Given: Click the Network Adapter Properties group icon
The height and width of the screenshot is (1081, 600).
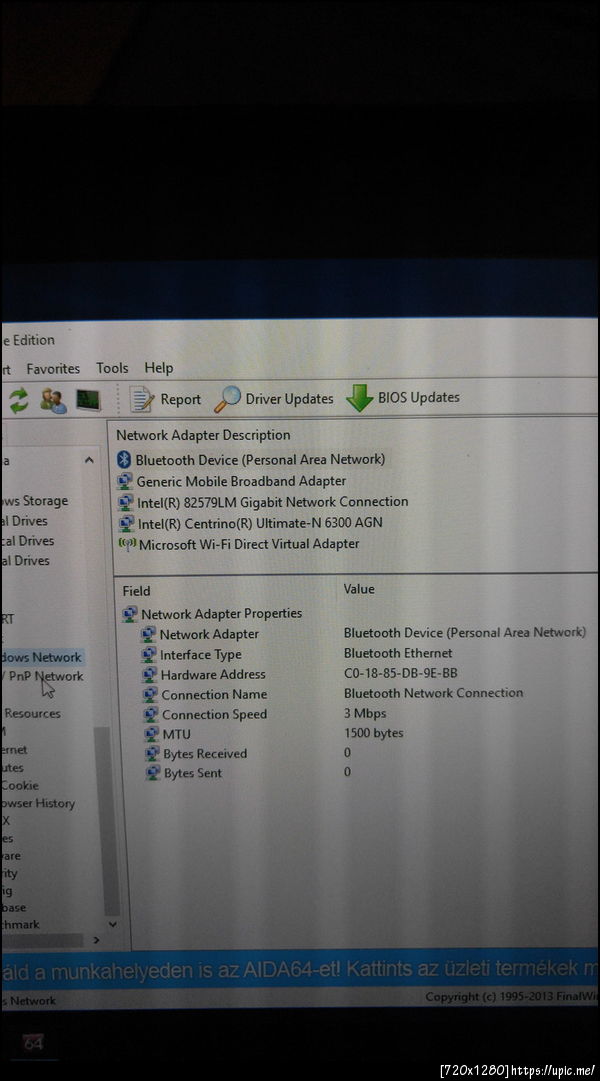Looking at the screenshot, I should 130,614.
